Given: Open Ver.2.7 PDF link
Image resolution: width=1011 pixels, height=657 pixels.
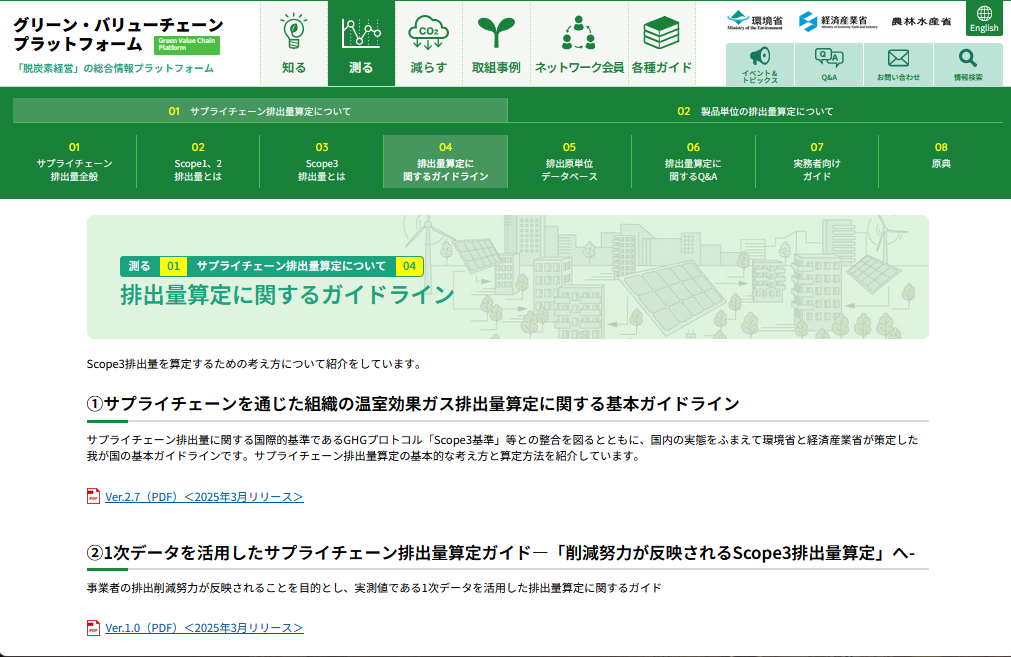Looking at the screenshot, I should point(204,496).
